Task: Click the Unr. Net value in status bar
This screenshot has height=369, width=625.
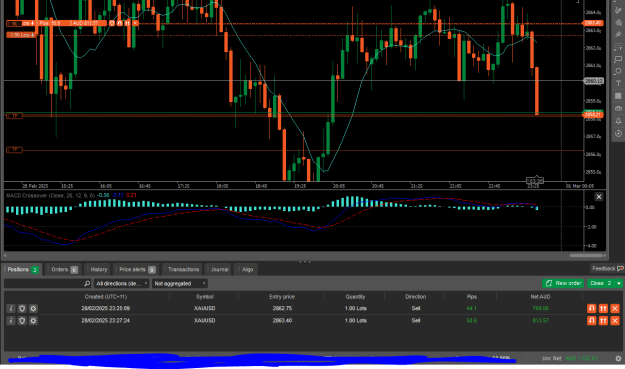Action: (x=582, y=359)
